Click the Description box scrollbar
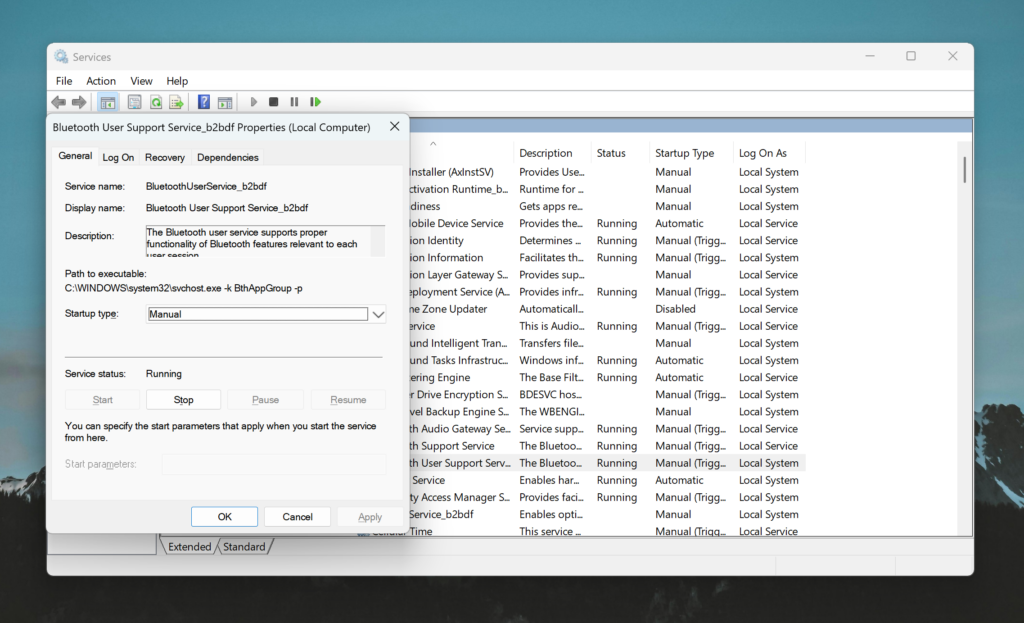 point(377,241)
